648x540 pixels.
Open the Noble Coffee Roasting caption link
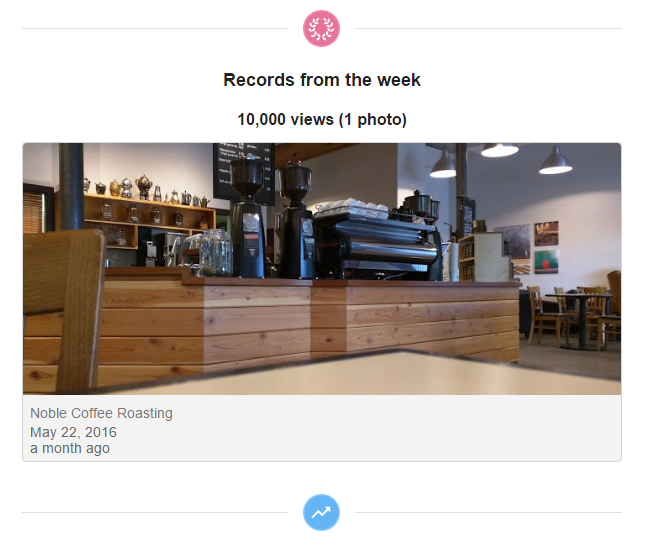(x=101, y=413)
